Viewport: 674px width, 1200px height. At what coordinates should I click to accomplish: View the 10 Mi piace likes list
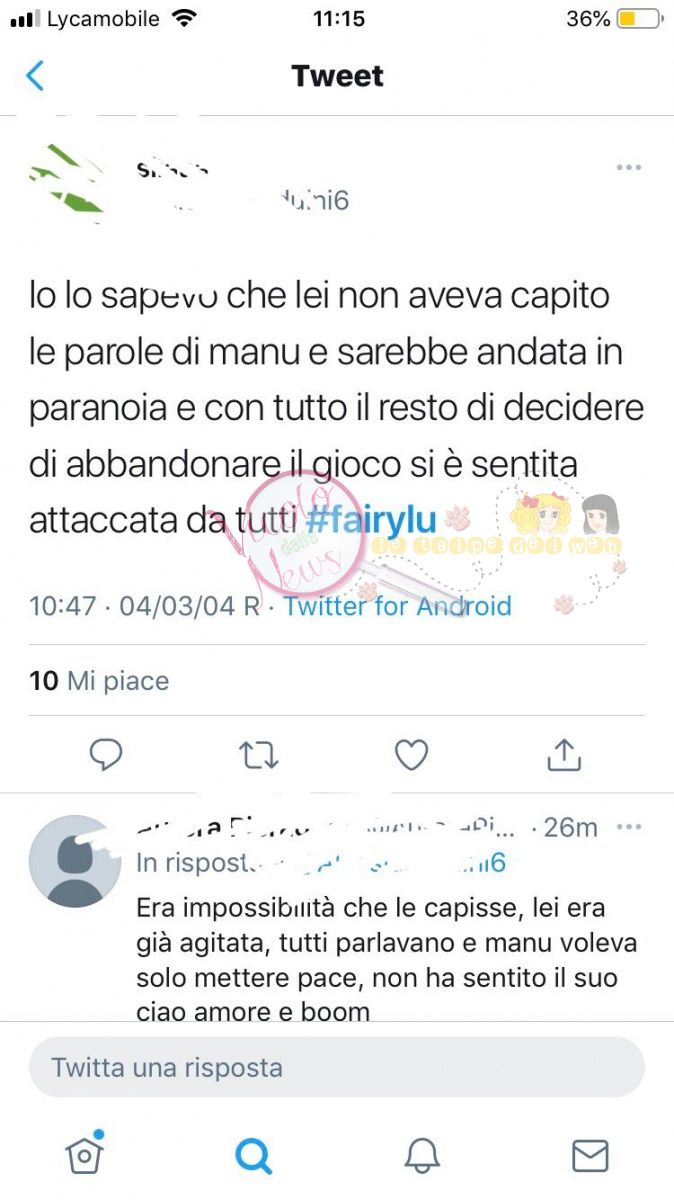click(x=99, y=681)
